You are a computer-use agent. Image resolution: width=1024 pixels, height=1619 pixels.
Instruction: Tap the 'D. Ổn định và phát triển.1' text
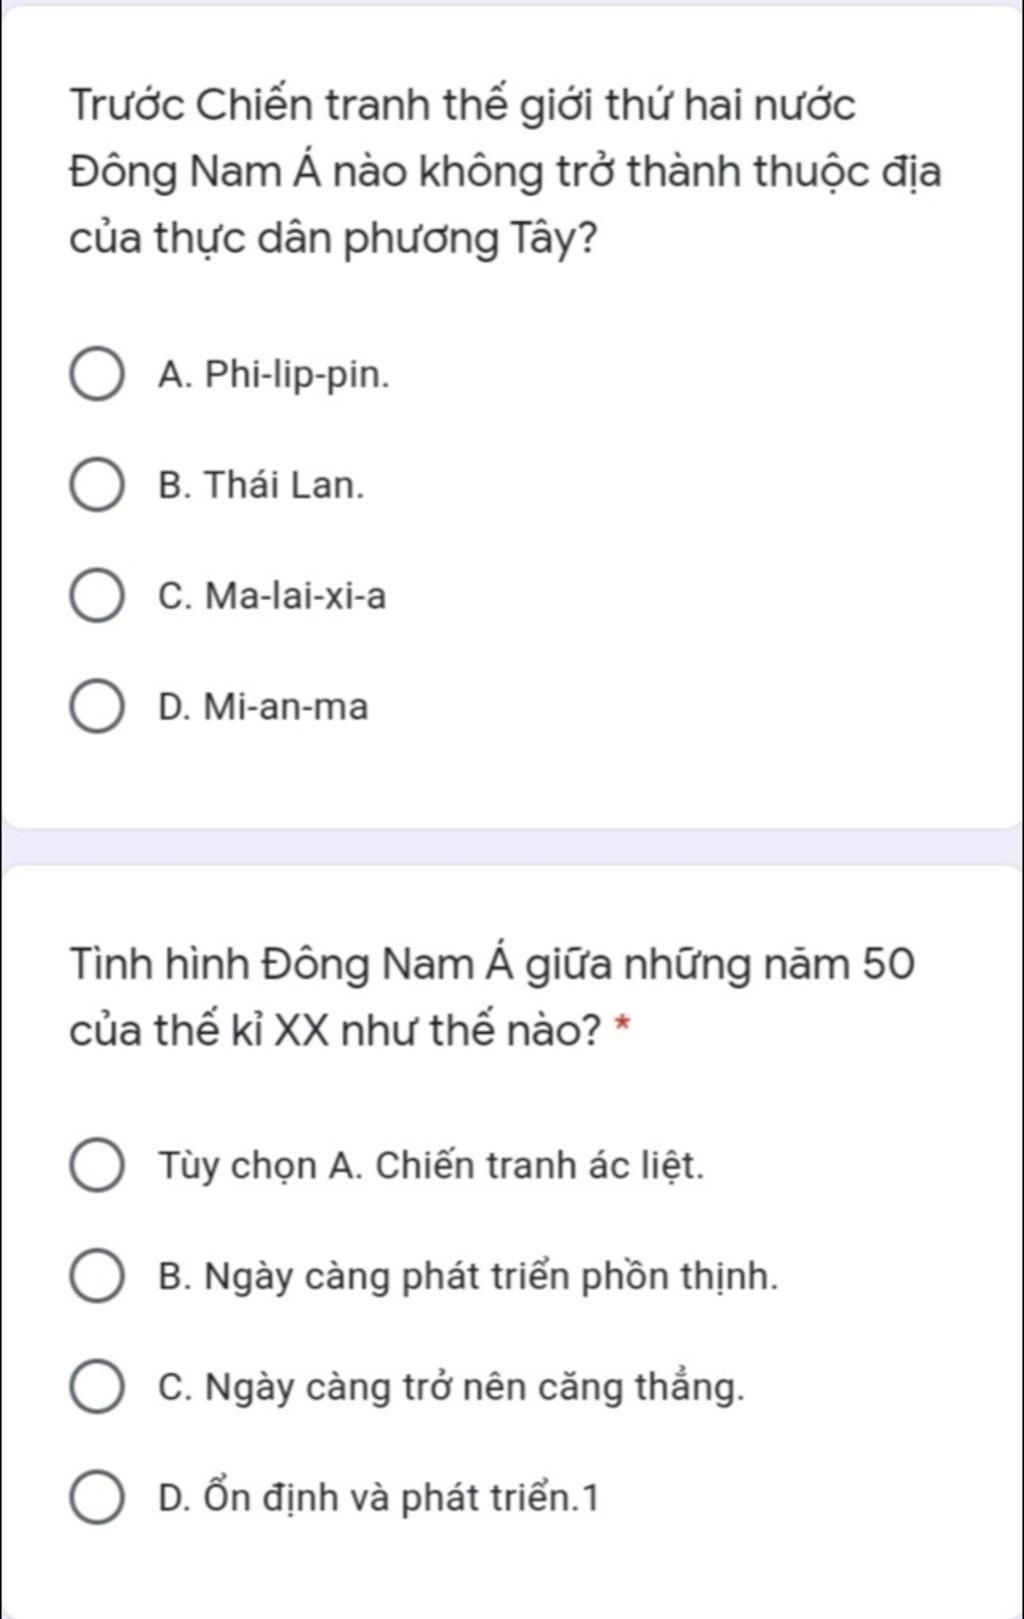point(378,1498)
